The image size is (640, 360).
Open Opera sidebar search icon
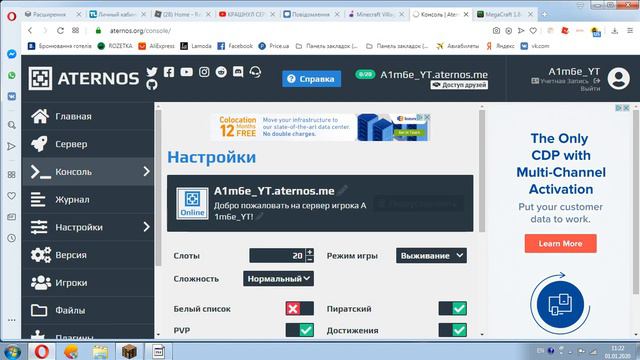(x=11, y=125)
